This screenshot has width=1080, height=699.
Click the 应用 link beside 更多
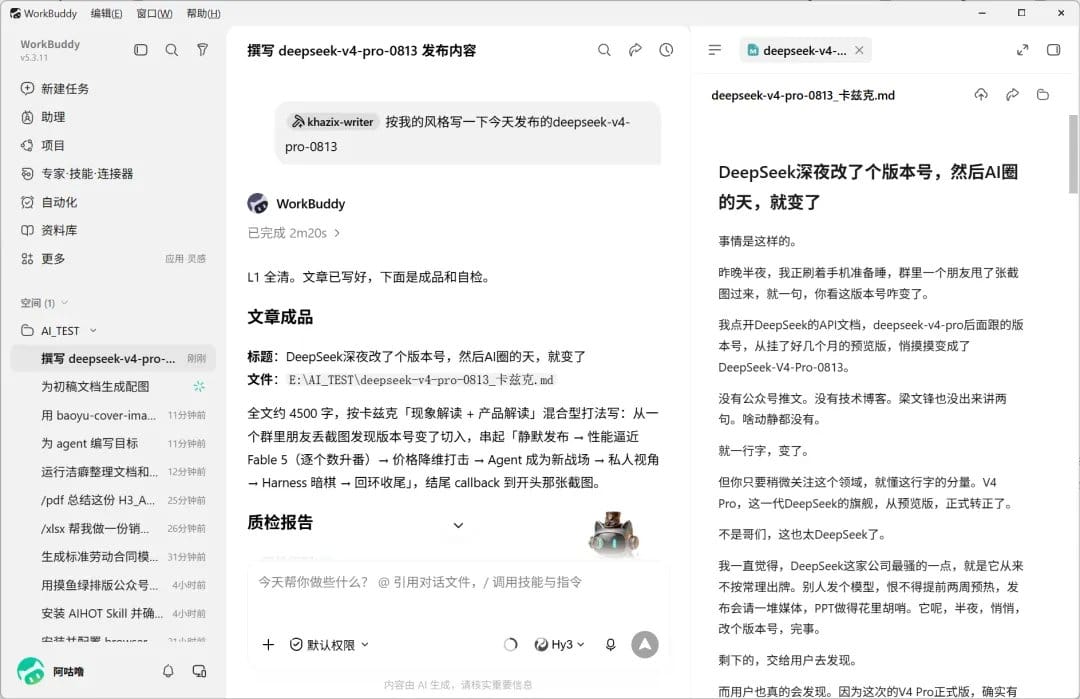click(174, 259)
